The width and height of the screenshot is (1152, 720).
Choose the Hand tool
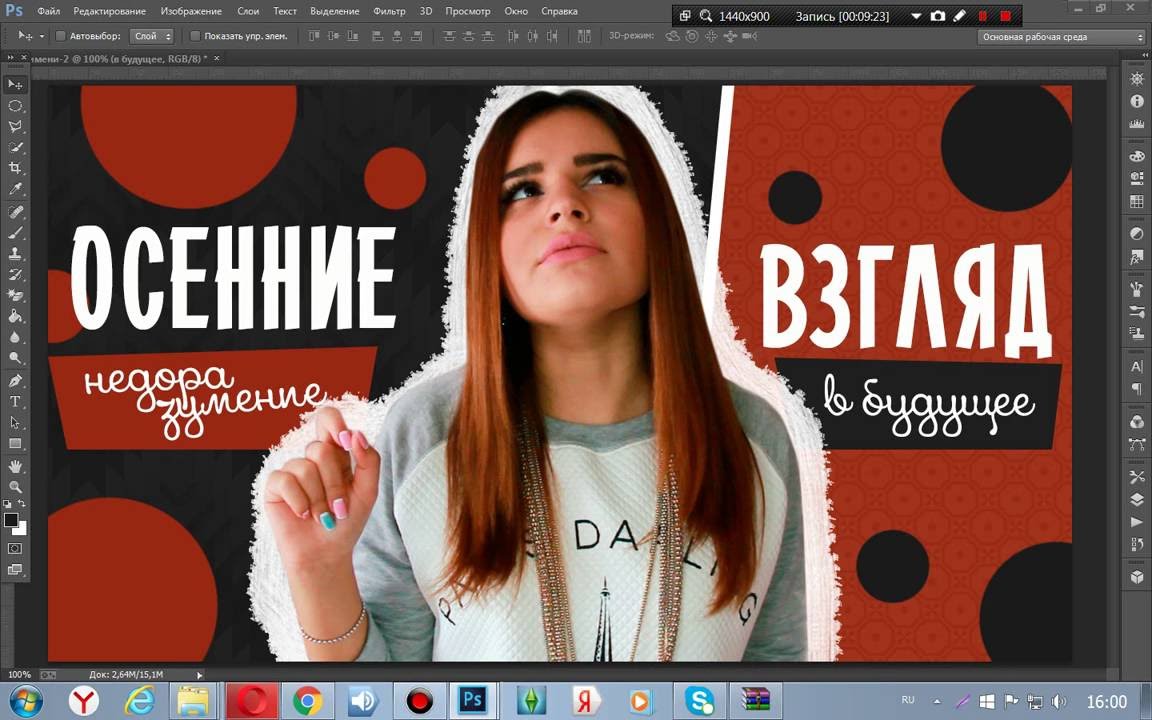tap(15, 466)
